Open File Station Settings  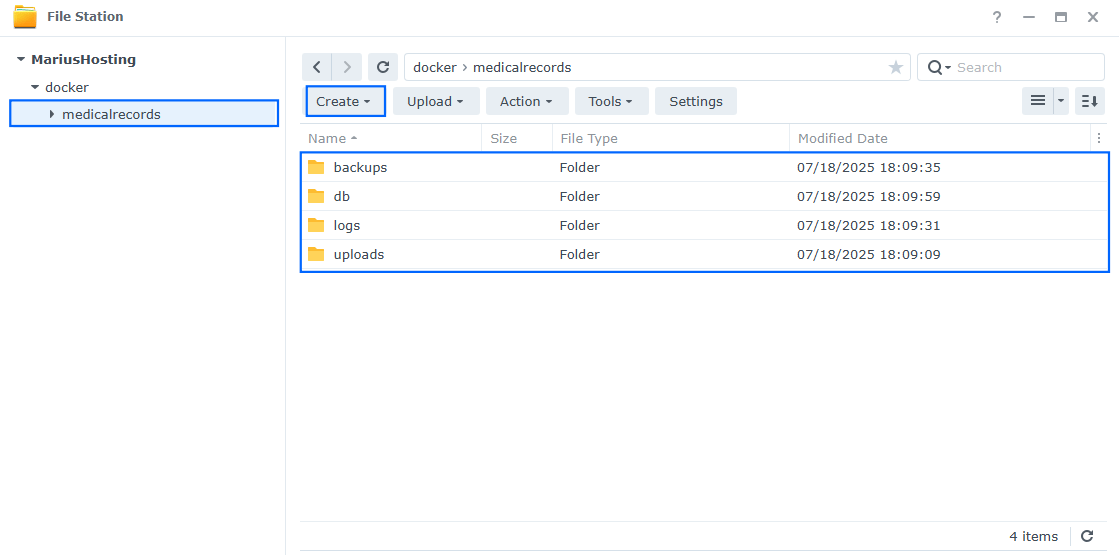click(696, 101)
